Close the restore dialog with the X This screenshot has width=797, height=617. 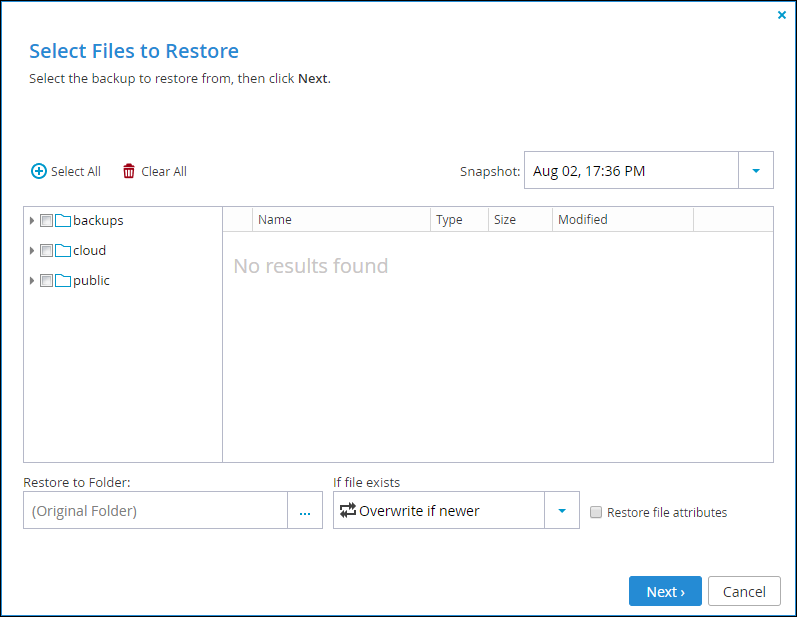(x=782, y=15)
